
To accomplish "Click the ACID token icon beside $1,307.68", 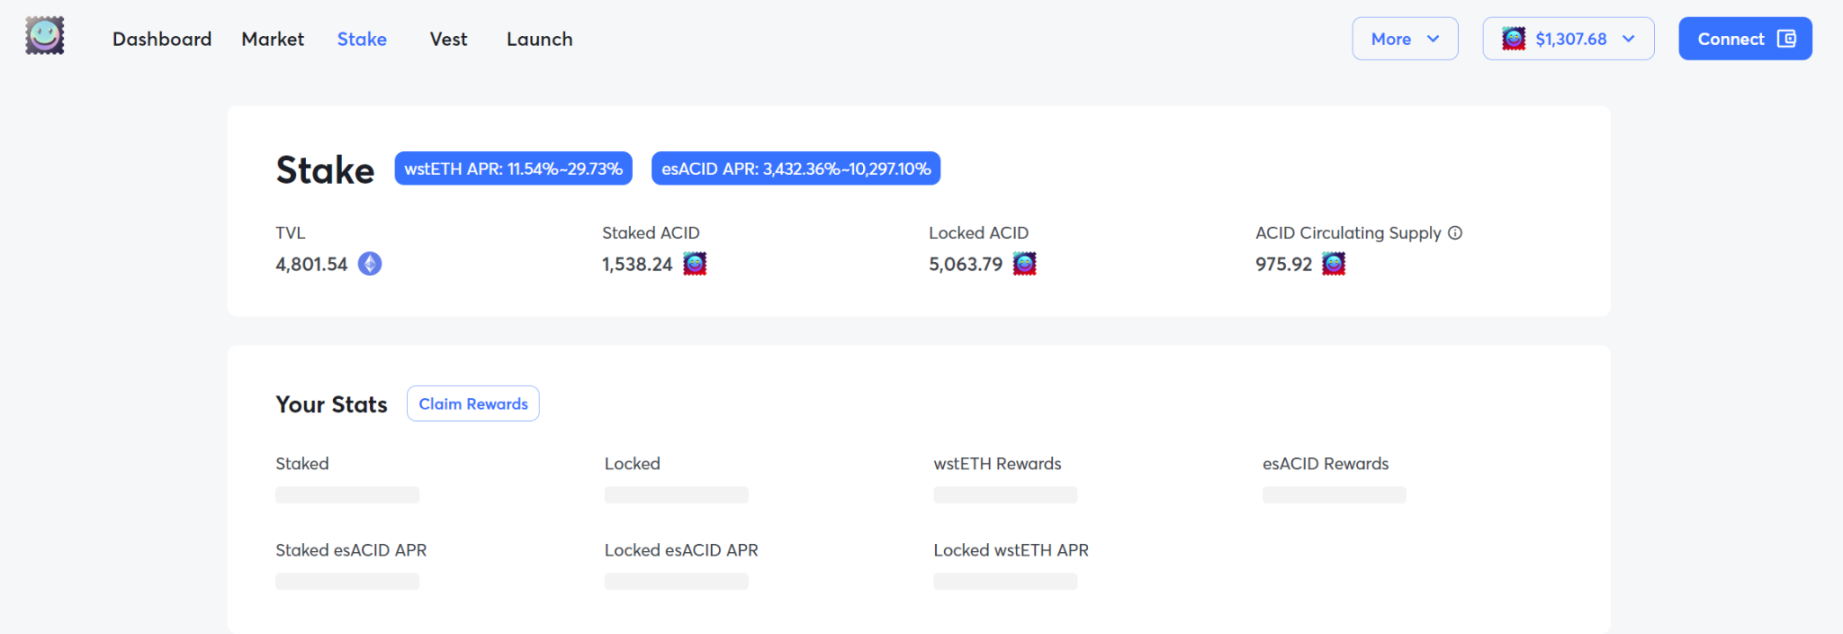I will click(x=1514, y=39).
